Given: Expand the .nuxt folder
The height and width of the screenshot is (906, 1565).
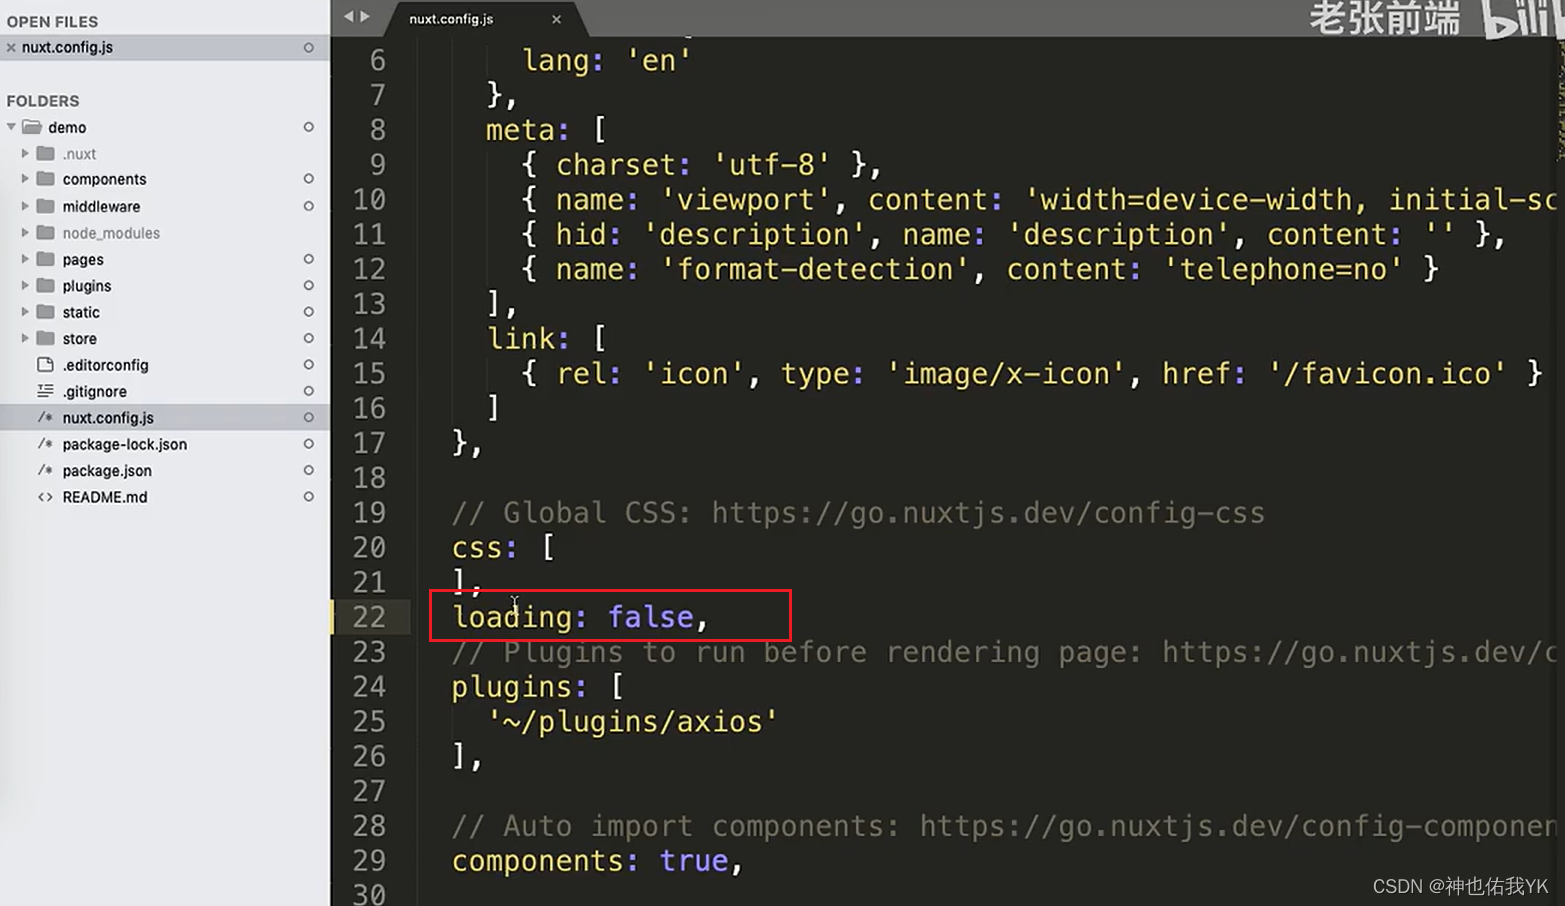Looking at the screenshot, I should pyautogui.click(x=25, y=153).
